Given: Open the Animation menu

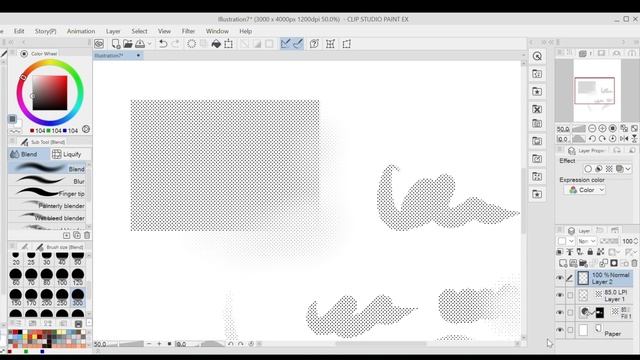Looking at the screenshot, I should (81, 31).
